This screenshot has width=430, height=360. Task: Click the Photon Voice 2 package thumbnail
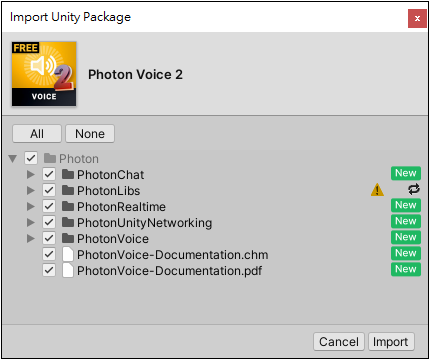tap(44, 74)
